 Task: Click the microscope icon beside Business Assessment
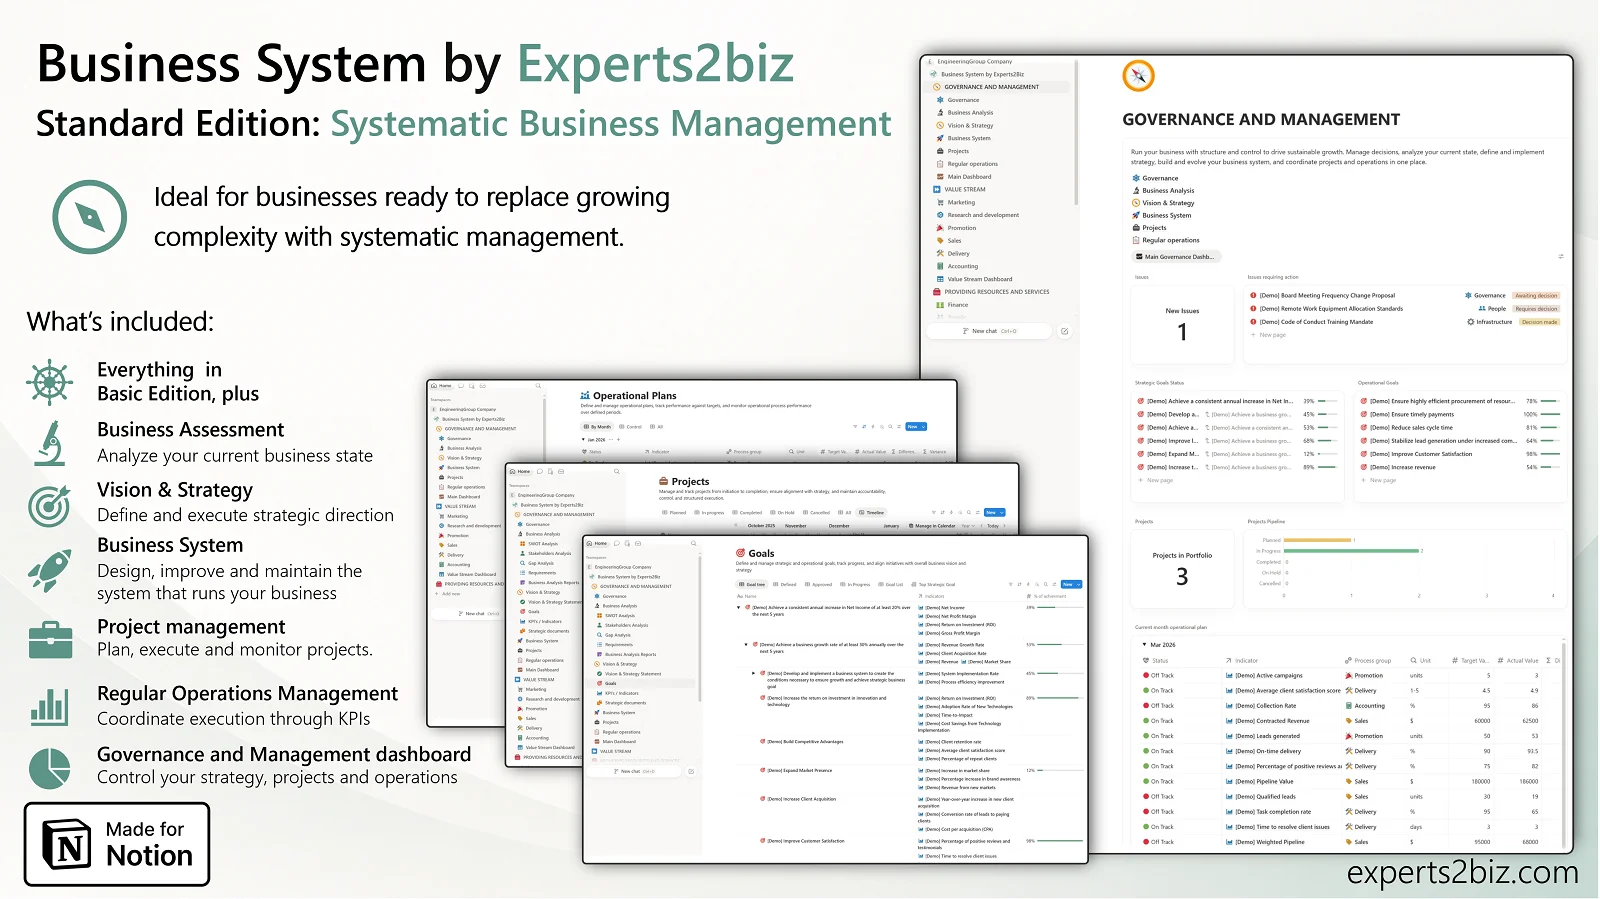click(49, 442)
